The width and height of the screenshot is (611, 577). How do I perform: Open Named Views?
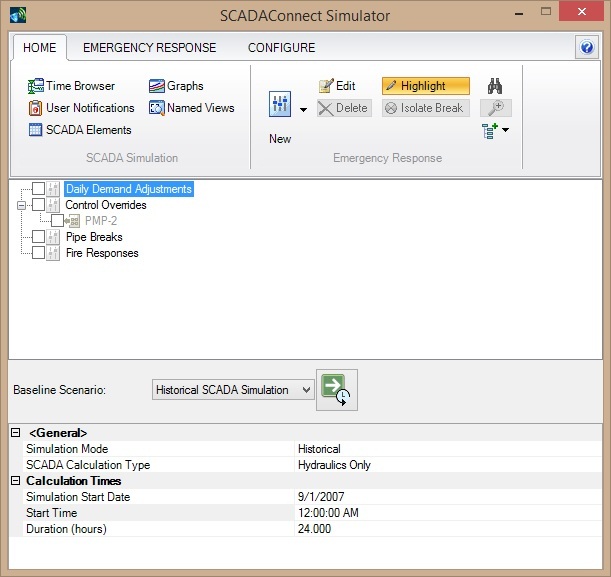tap(191, 108)
